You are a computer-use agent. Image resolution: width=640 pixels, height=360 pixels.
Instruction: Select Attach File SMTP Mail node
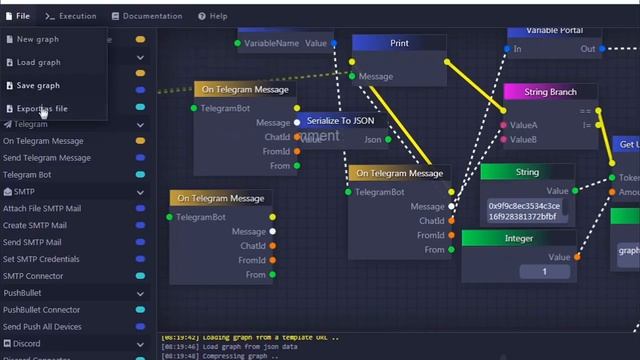(42, 208)
